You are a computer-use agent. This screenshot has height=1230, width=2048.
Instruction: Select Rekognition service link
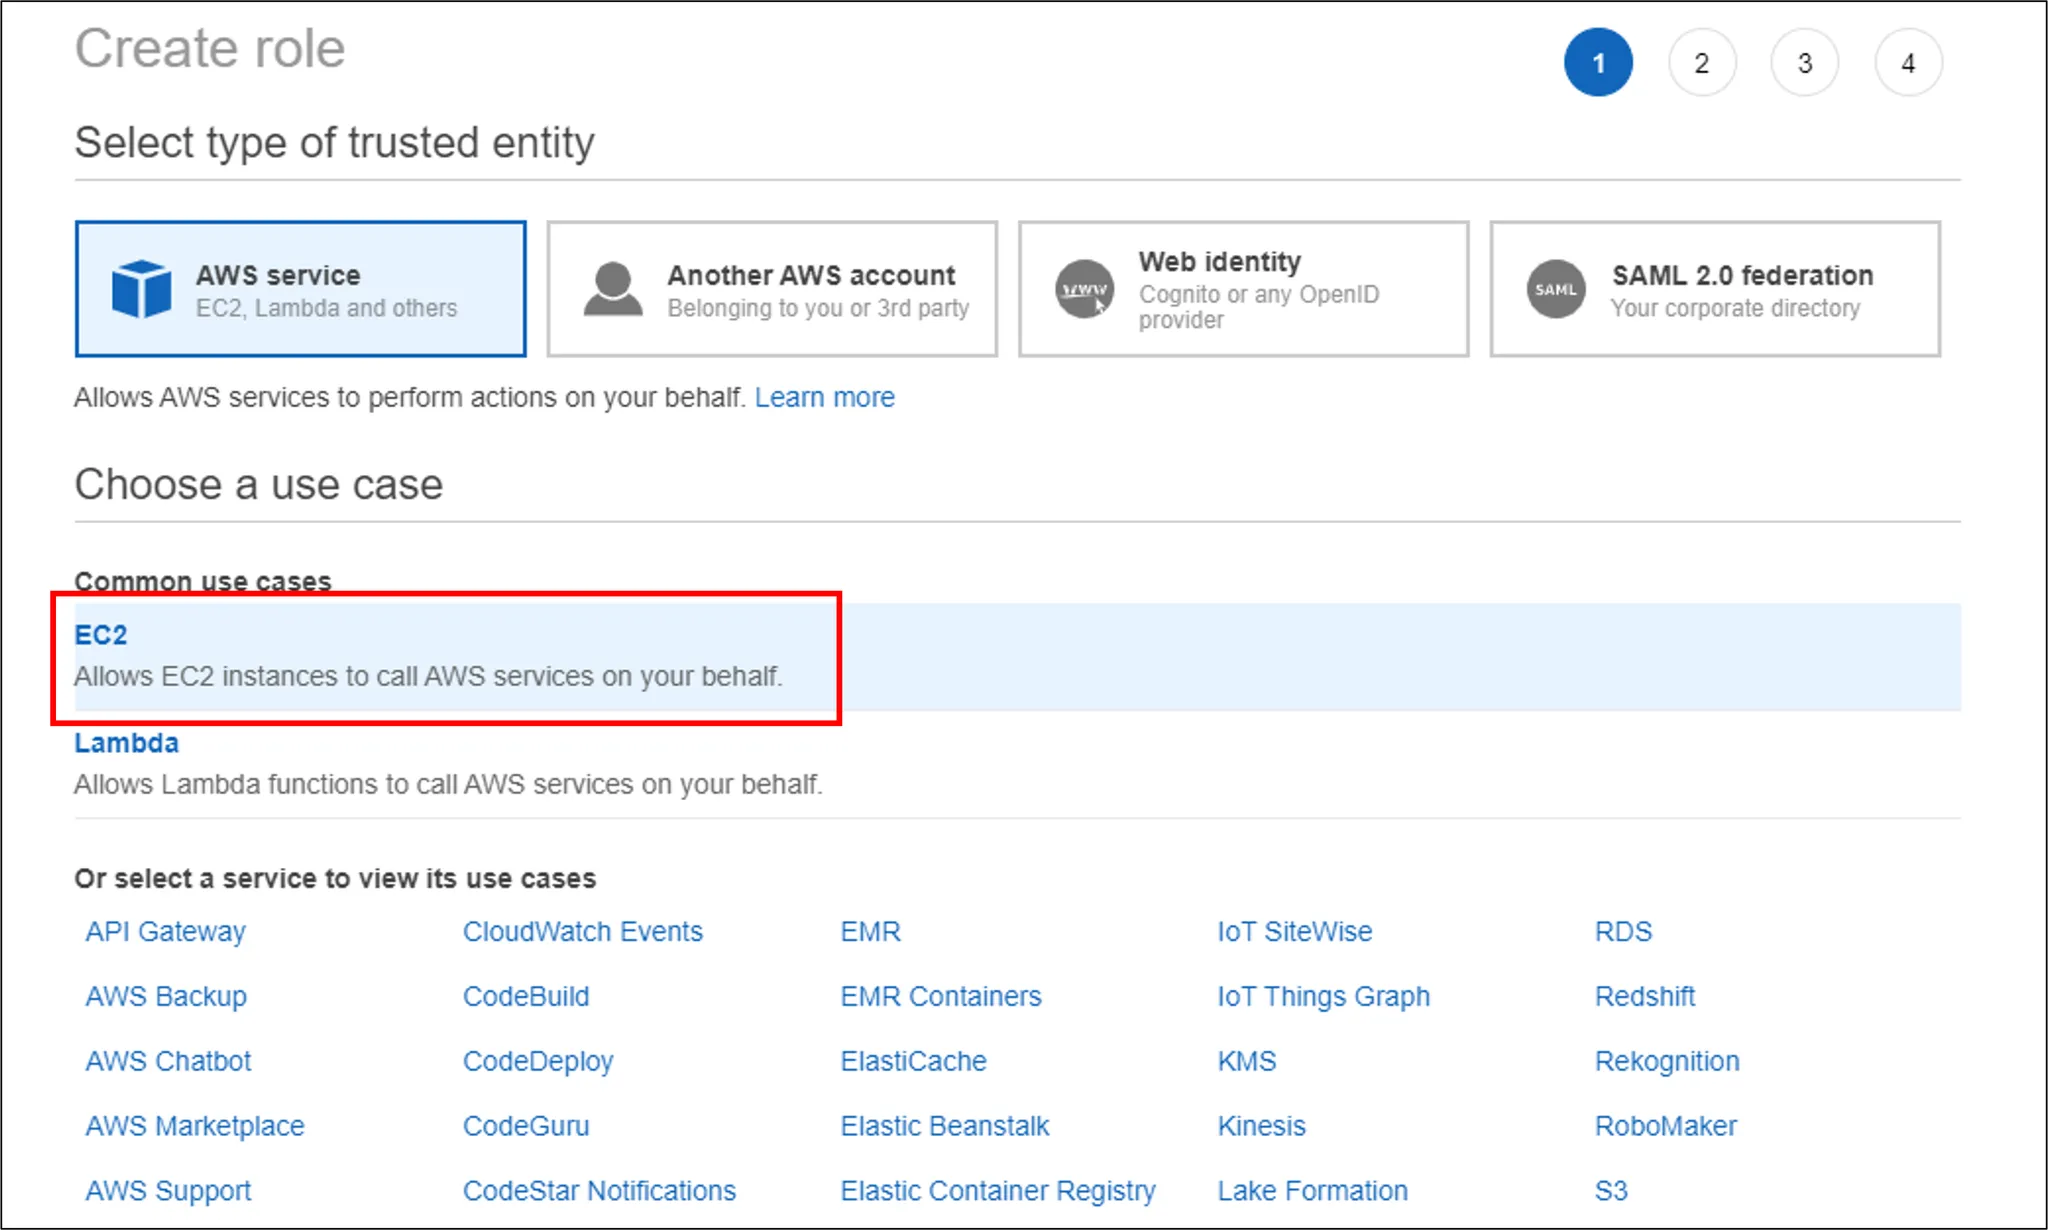point(1667,1061)
